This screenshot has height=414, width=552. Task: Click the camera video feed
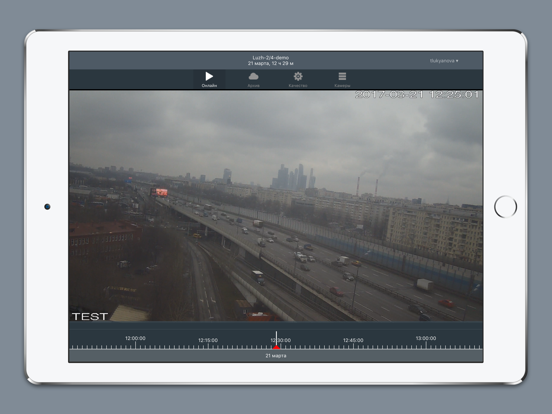tap(276, 206)
